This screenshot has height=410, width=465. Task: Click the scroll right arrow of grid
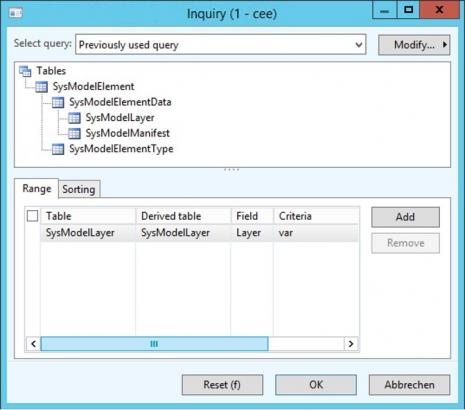[x=351, y=344]
